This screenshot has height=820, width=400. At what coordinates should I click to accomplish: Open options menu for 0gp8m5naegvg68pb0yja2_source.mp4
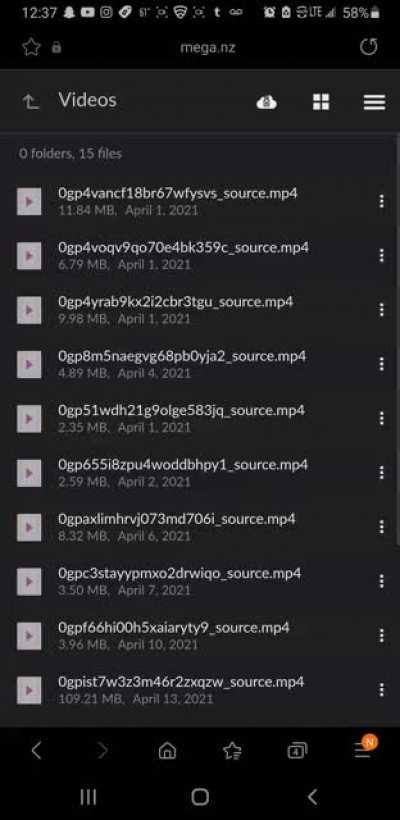382,364
